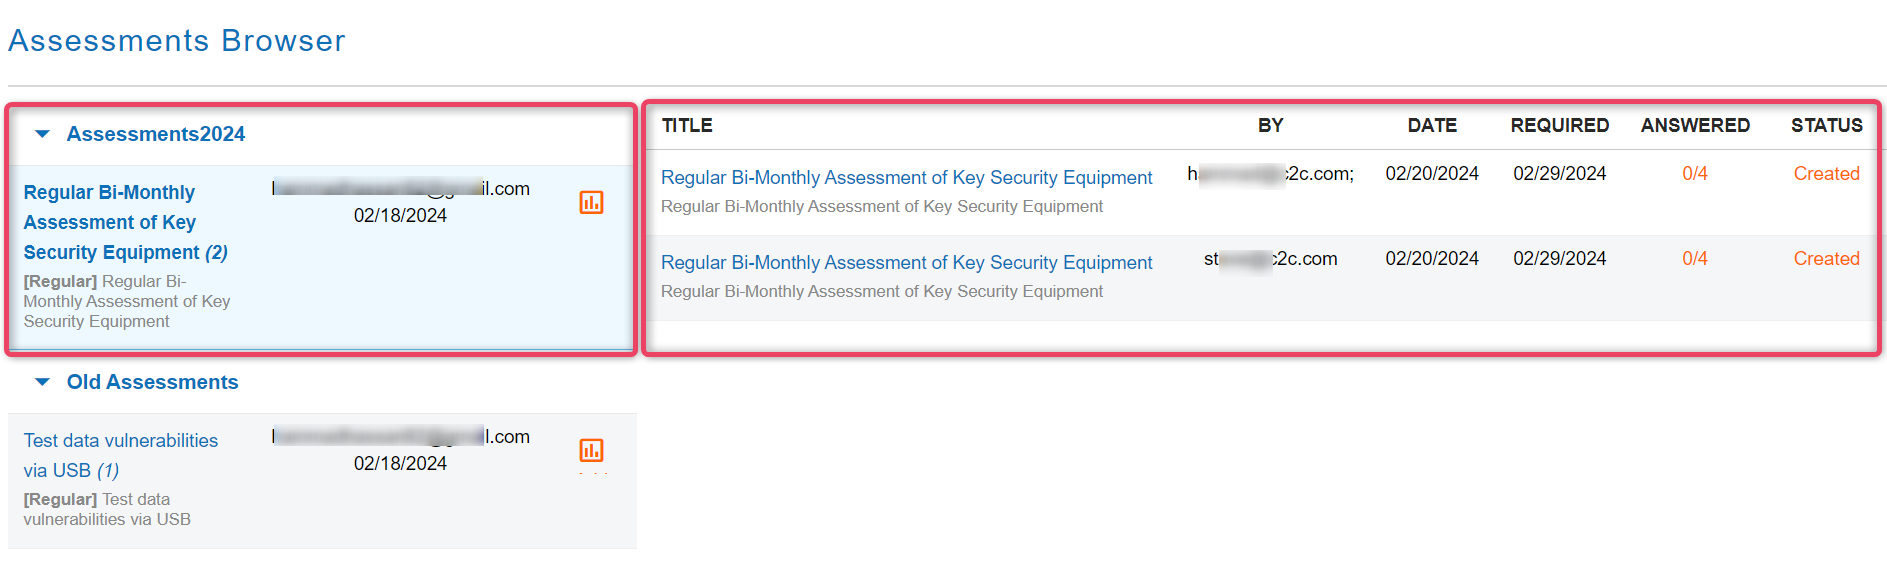The image size is (1887, 567).
Task: Sort by BY column header
Action: click(1270, 125)
